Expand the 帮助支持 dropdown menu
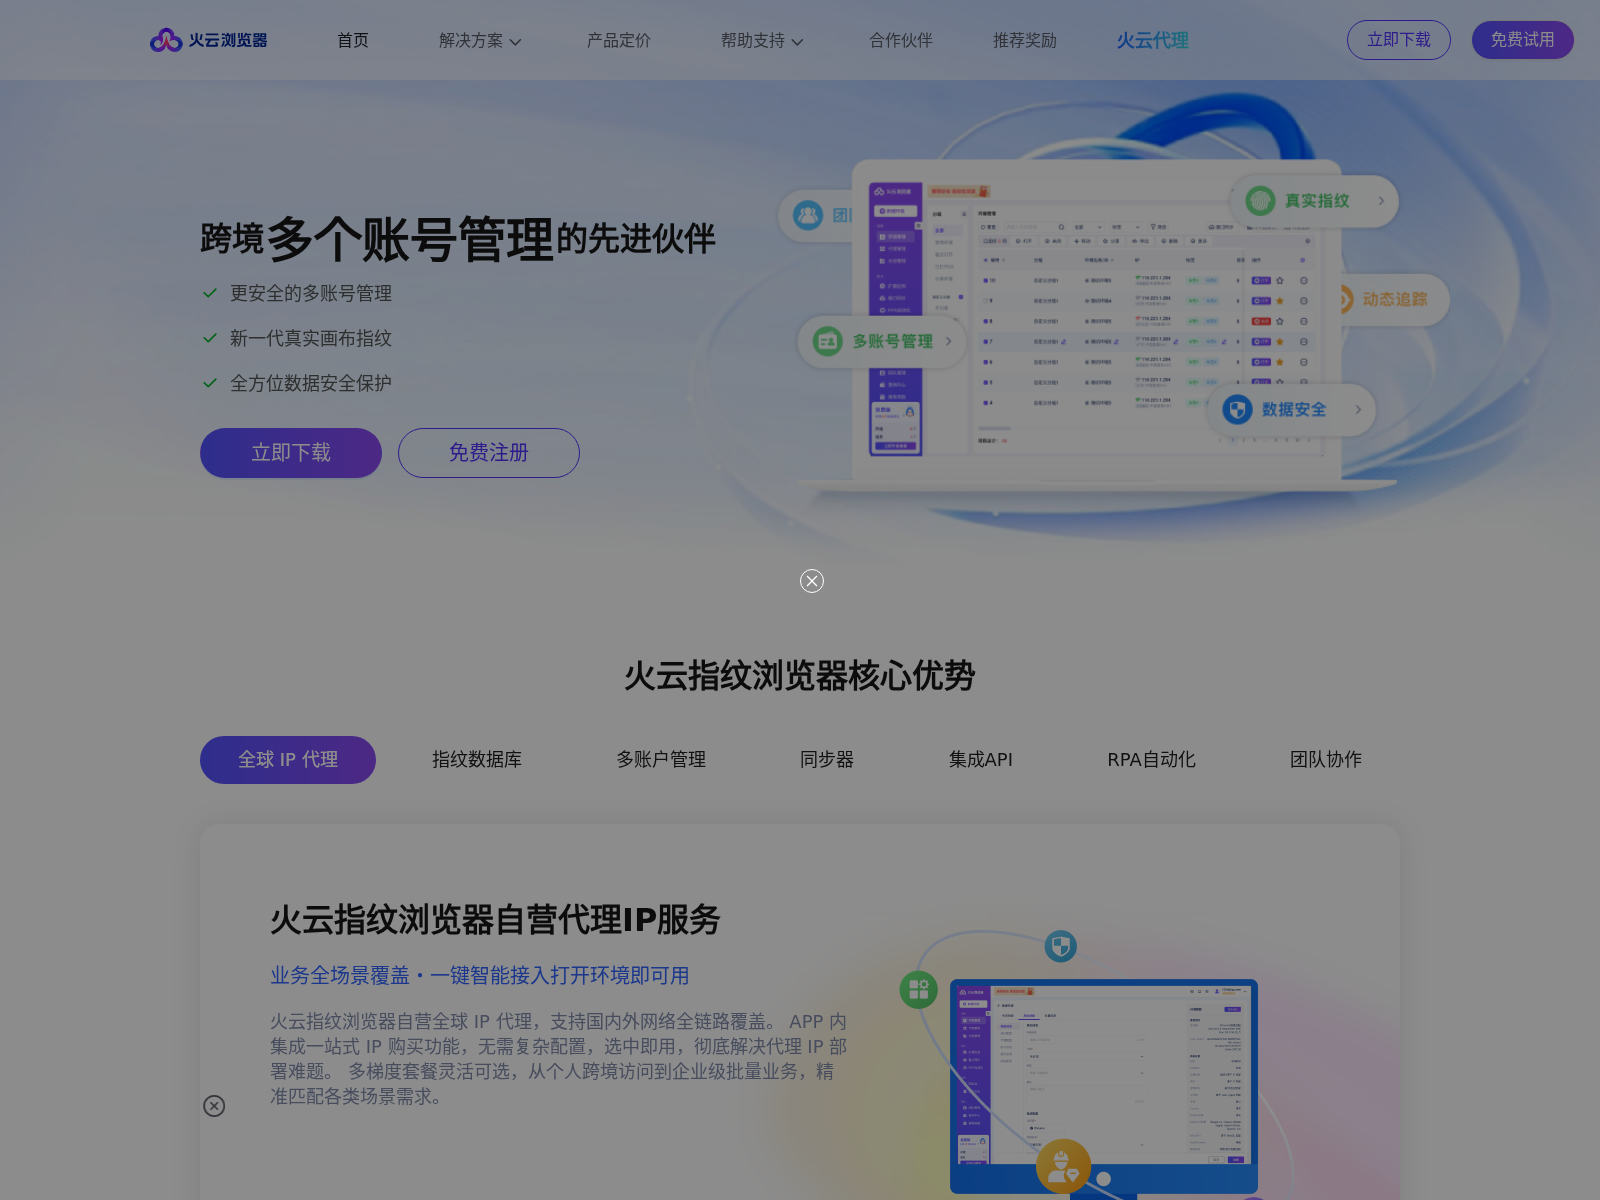1600x1200 pixels. [762, 41]
